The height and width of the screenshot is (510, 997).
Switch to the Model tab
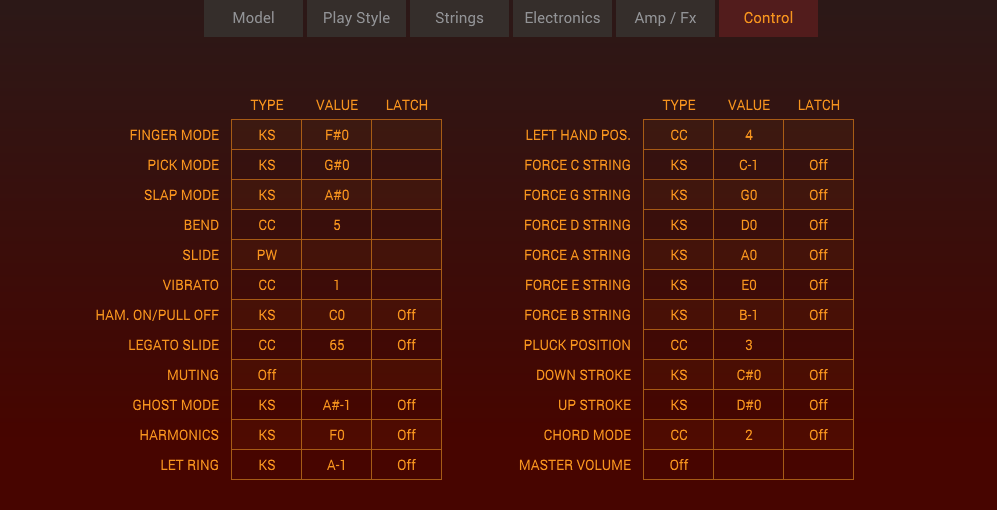(253, 18)
